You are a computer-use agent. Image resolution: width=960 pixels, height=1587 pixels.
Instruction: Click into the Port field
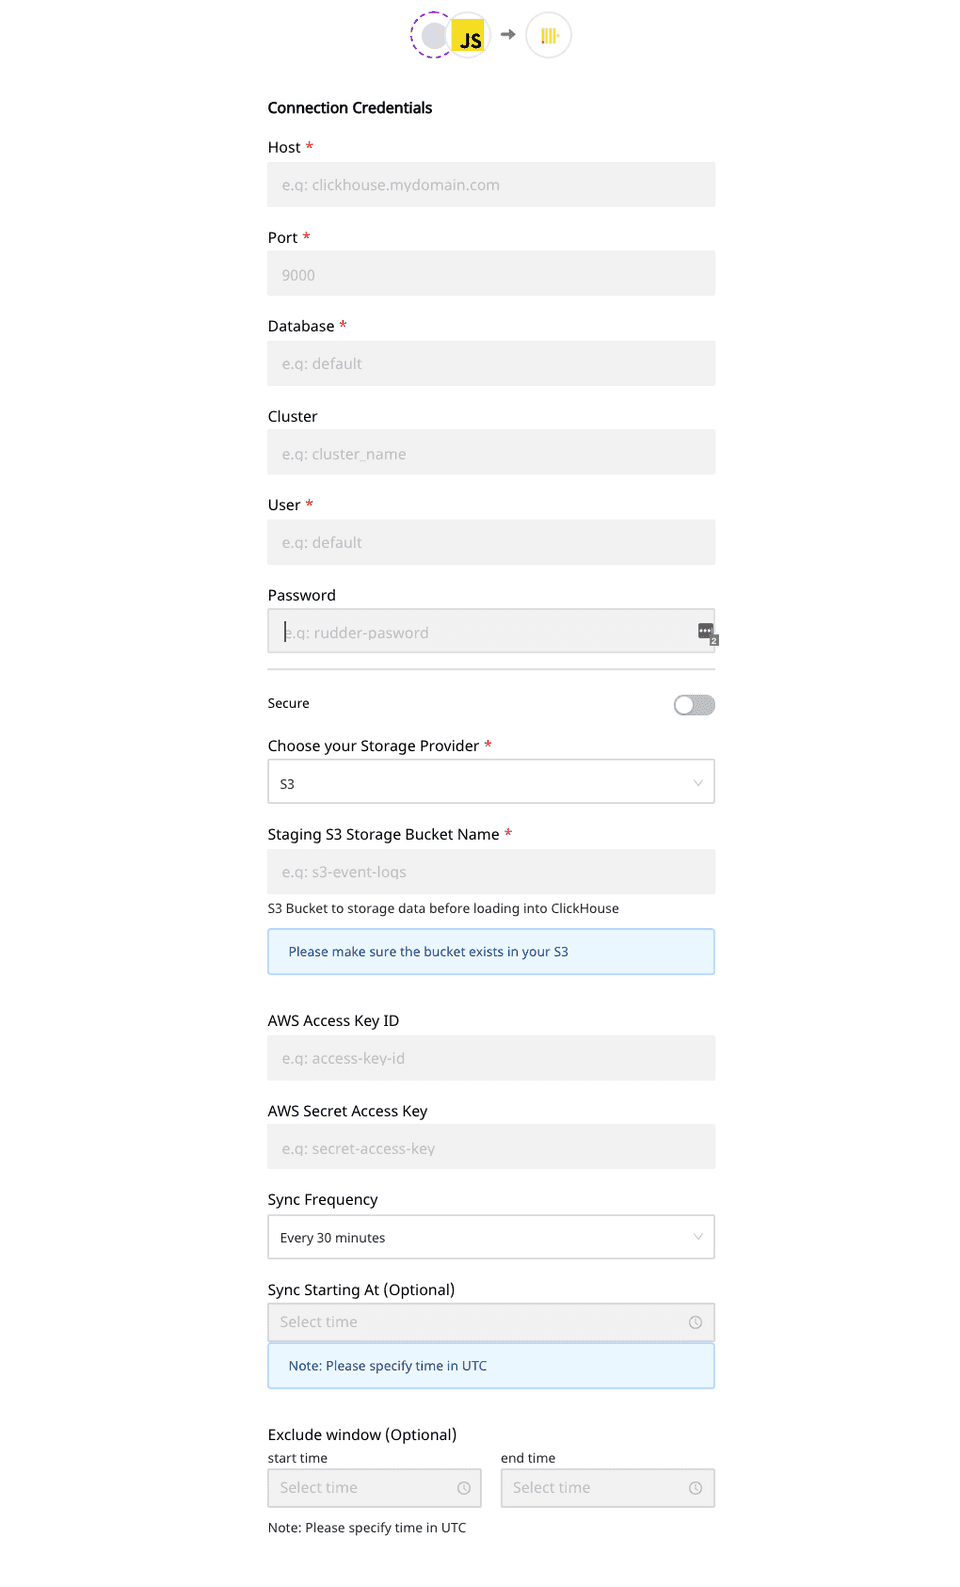[490, 274]
